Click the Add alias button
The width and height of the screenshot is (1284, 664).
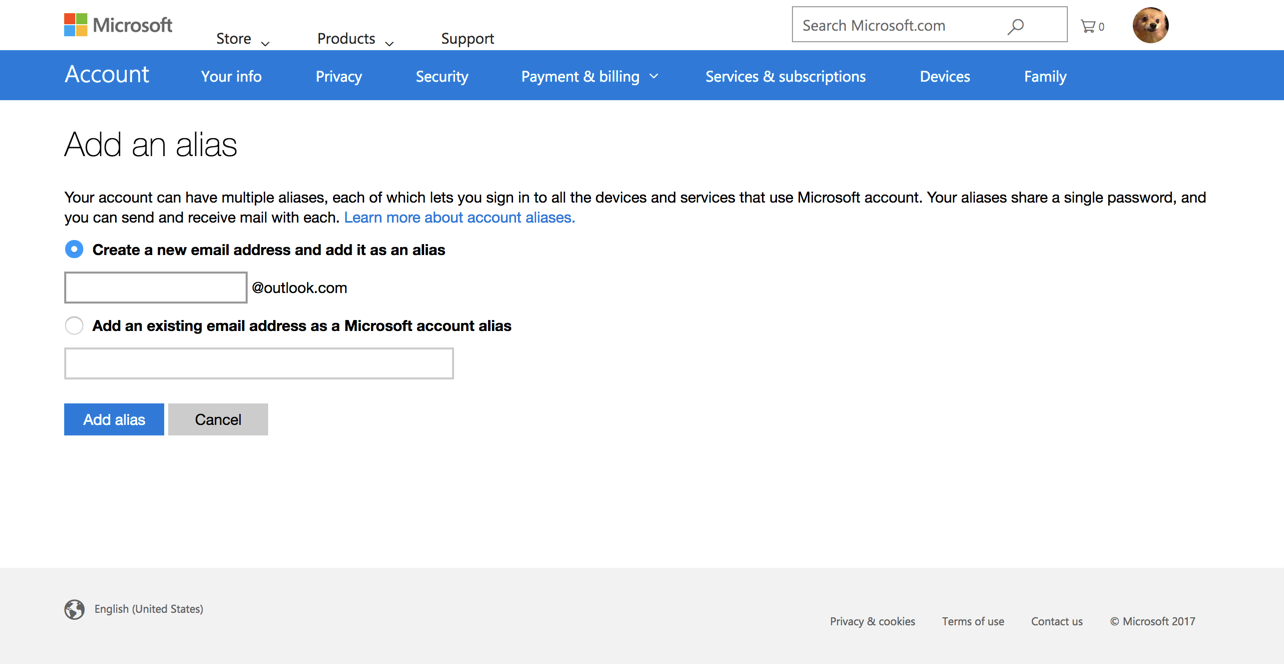(x=114, y=419)
